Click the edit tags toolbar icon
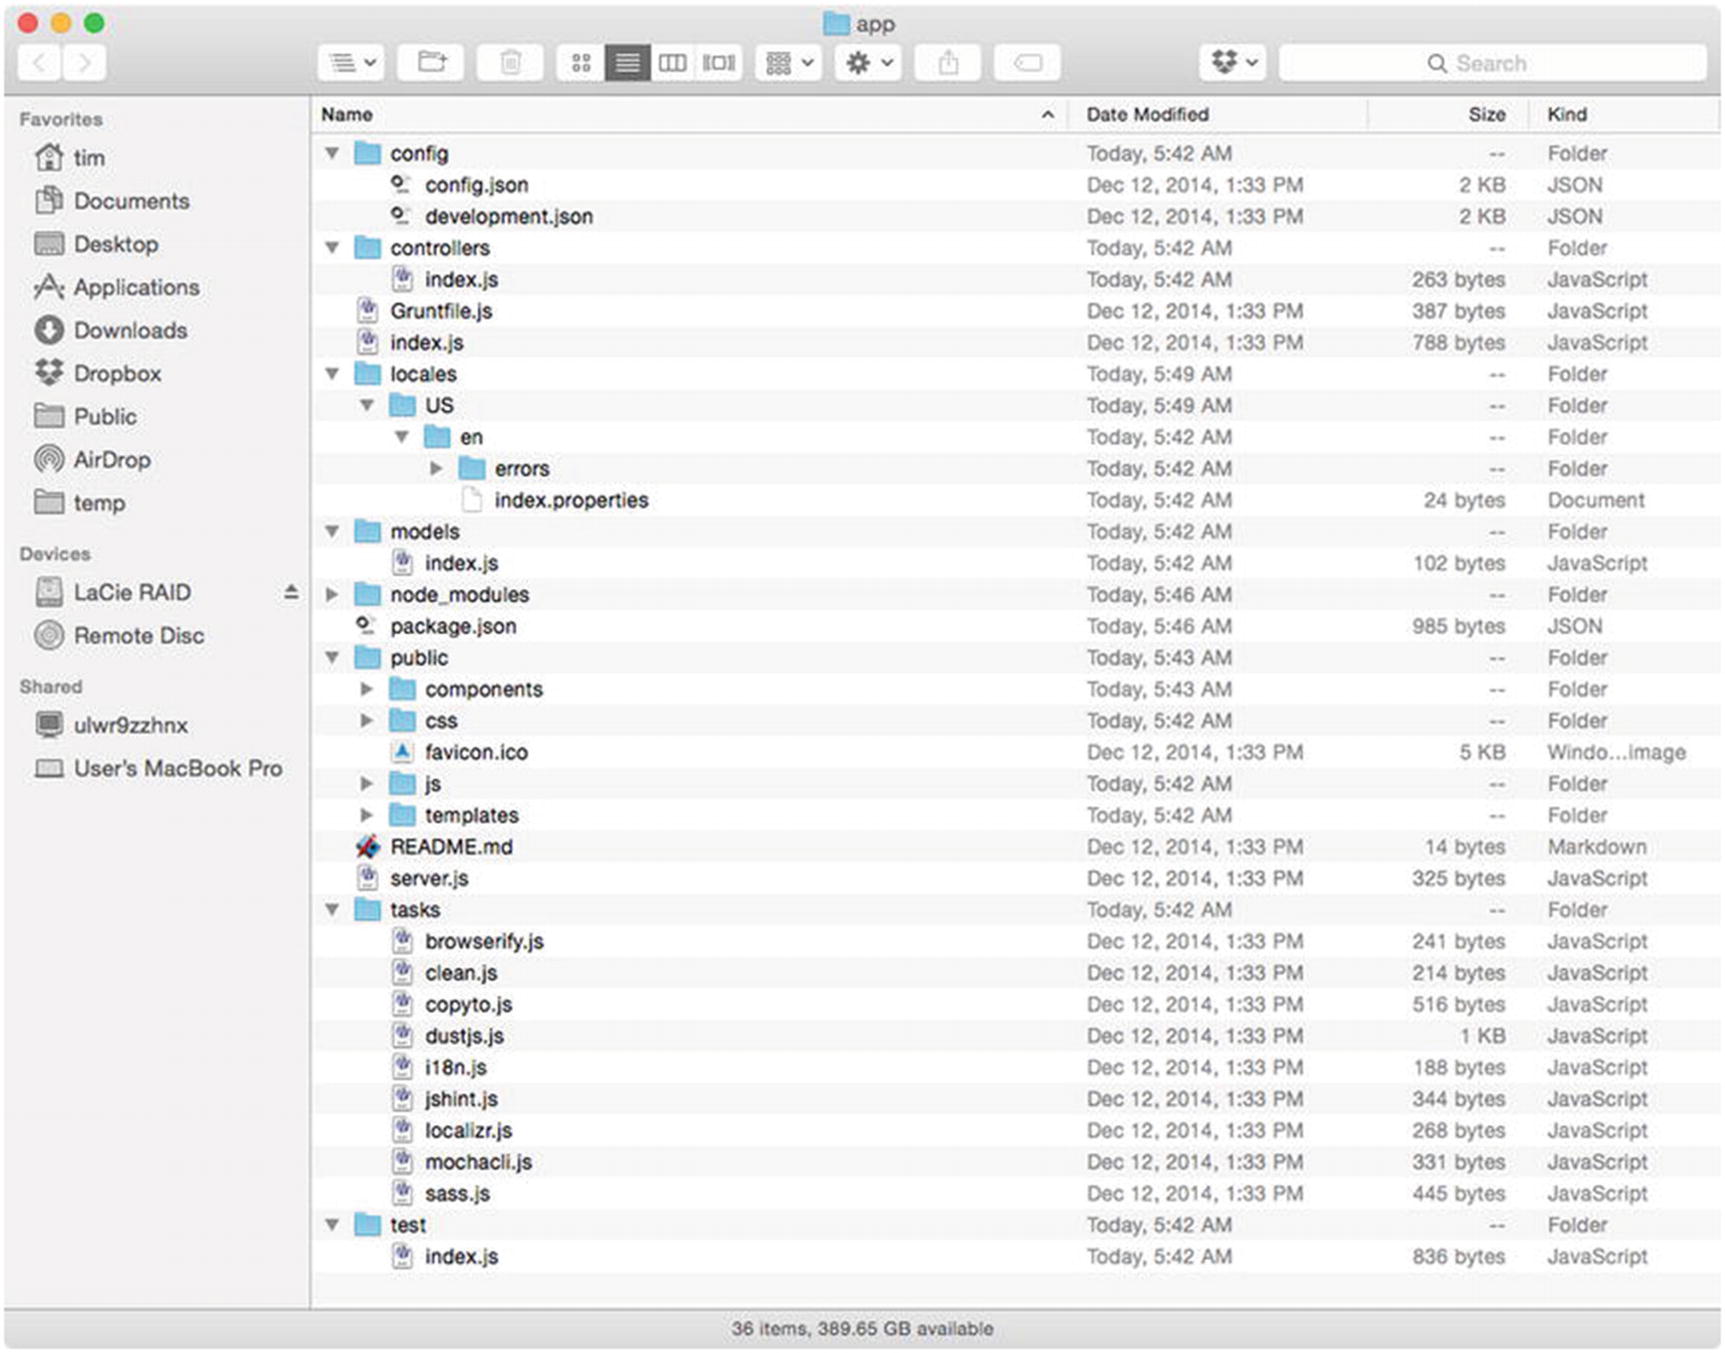The image size is (1725, 1353). [x=1027, y=63]
